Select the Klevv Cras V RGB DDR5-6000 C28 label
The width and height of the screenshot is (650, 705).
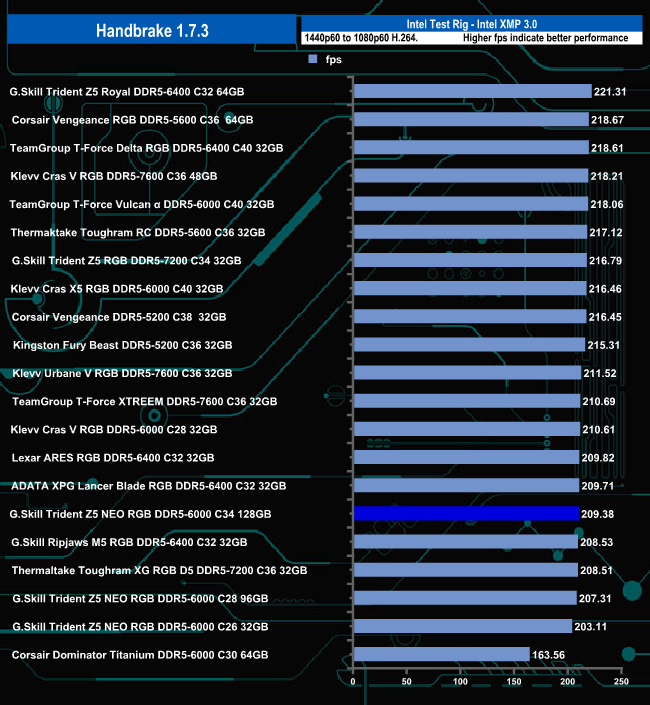114,430
